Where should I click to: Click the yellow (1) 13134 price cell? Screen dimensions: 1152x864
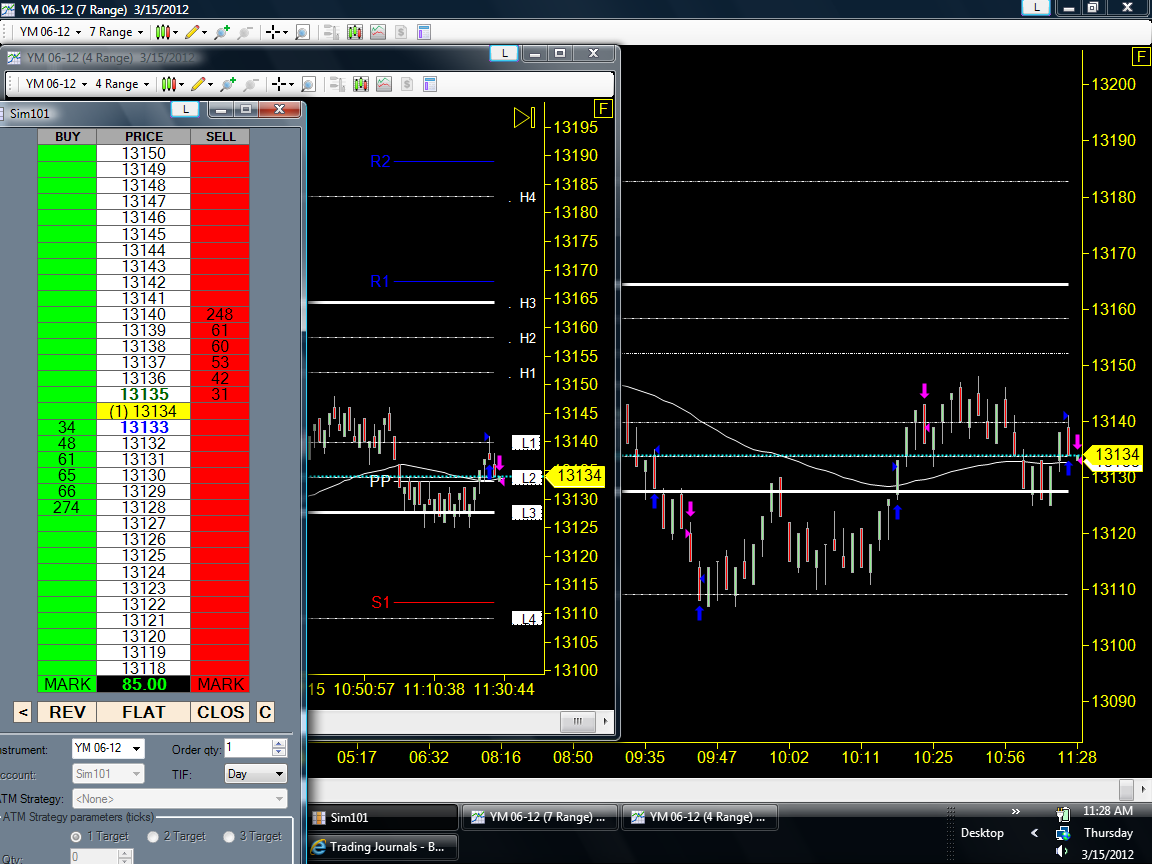coord(143,411)
